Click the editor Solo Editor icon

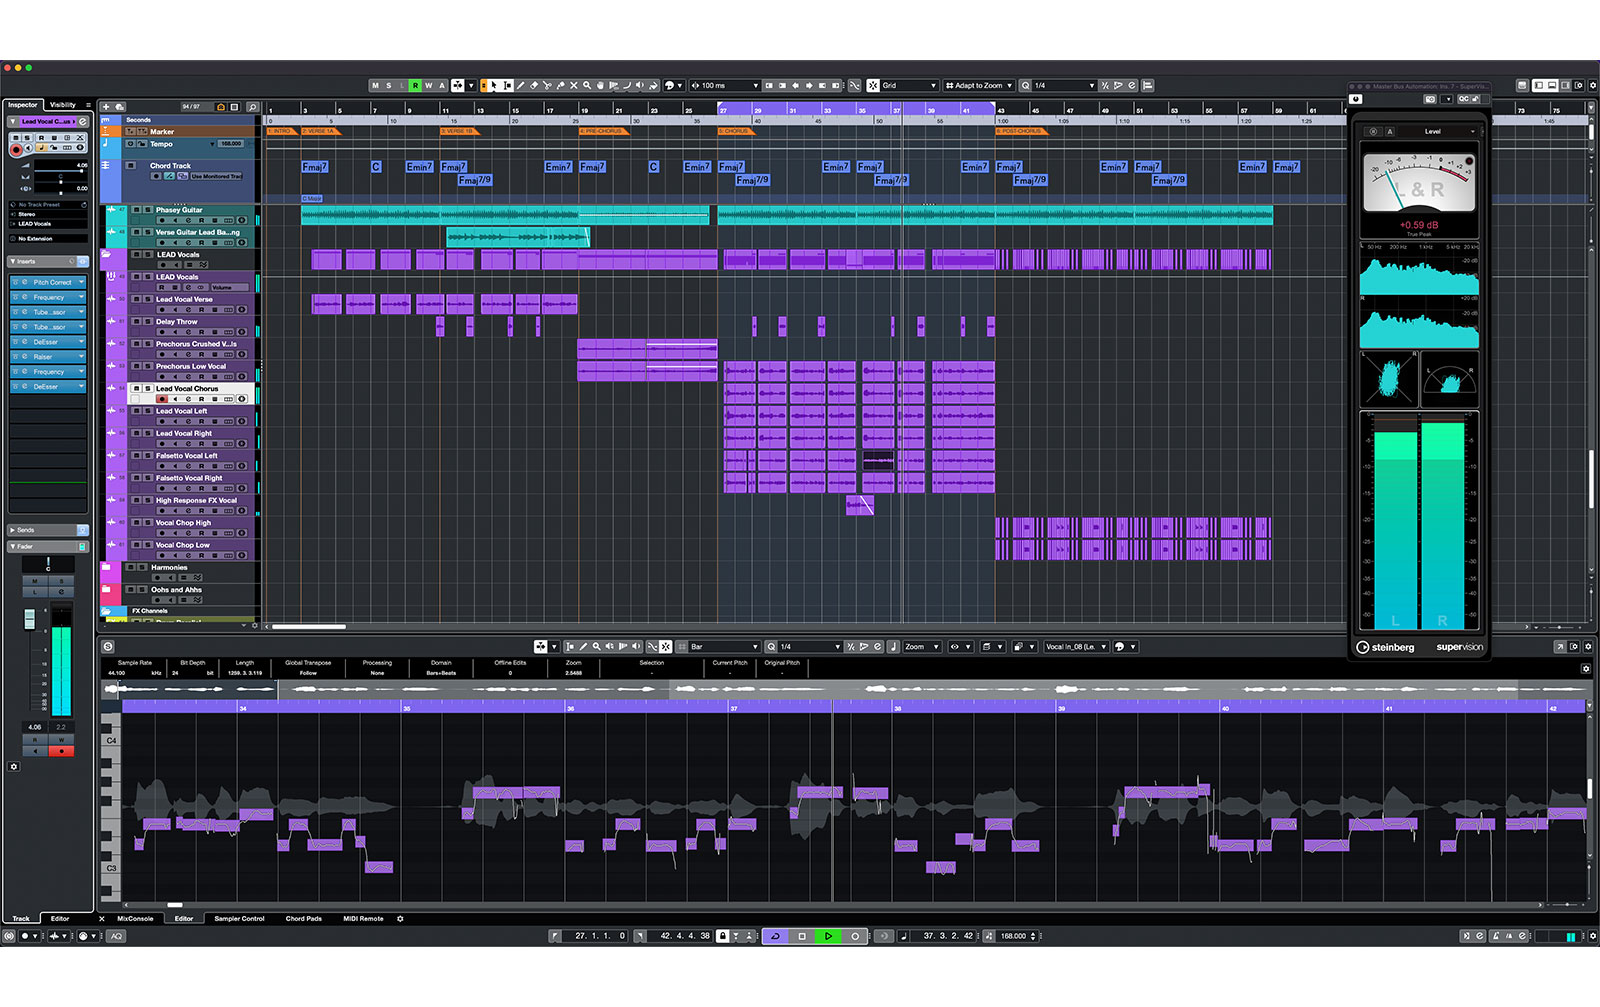click(108, 646)
